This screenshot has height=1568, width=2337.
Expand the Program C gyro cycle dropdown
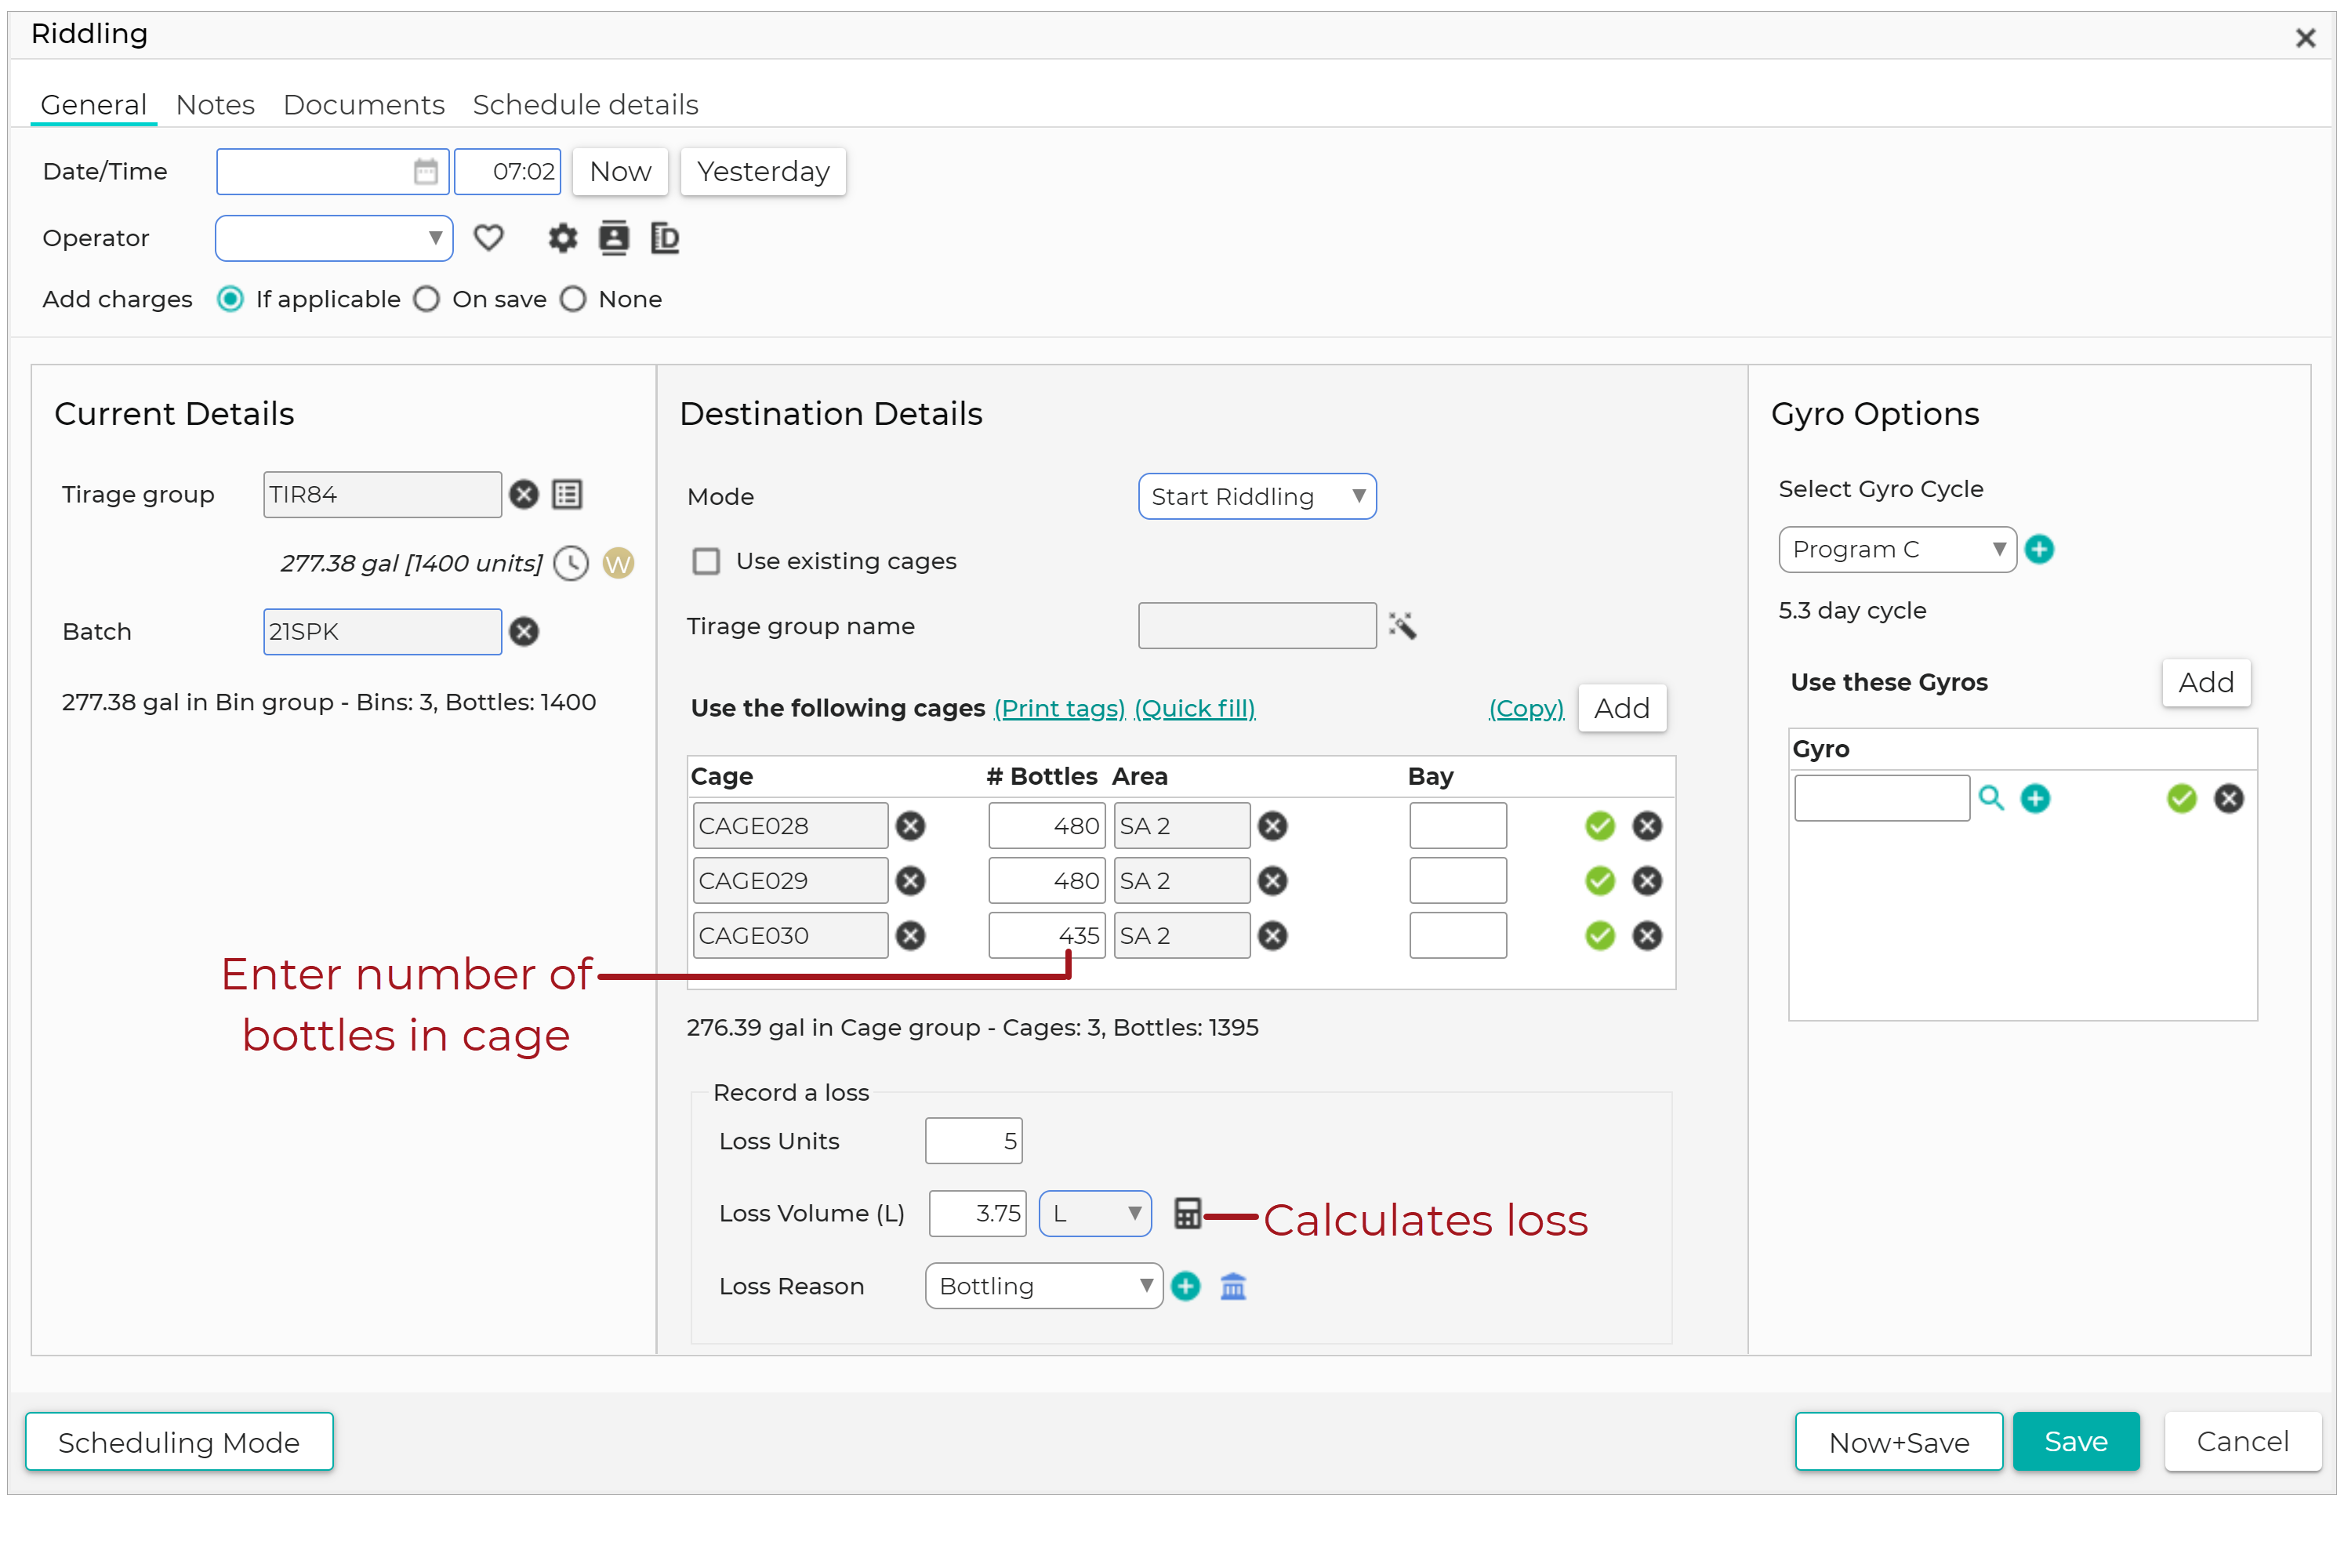point(1897,550)
